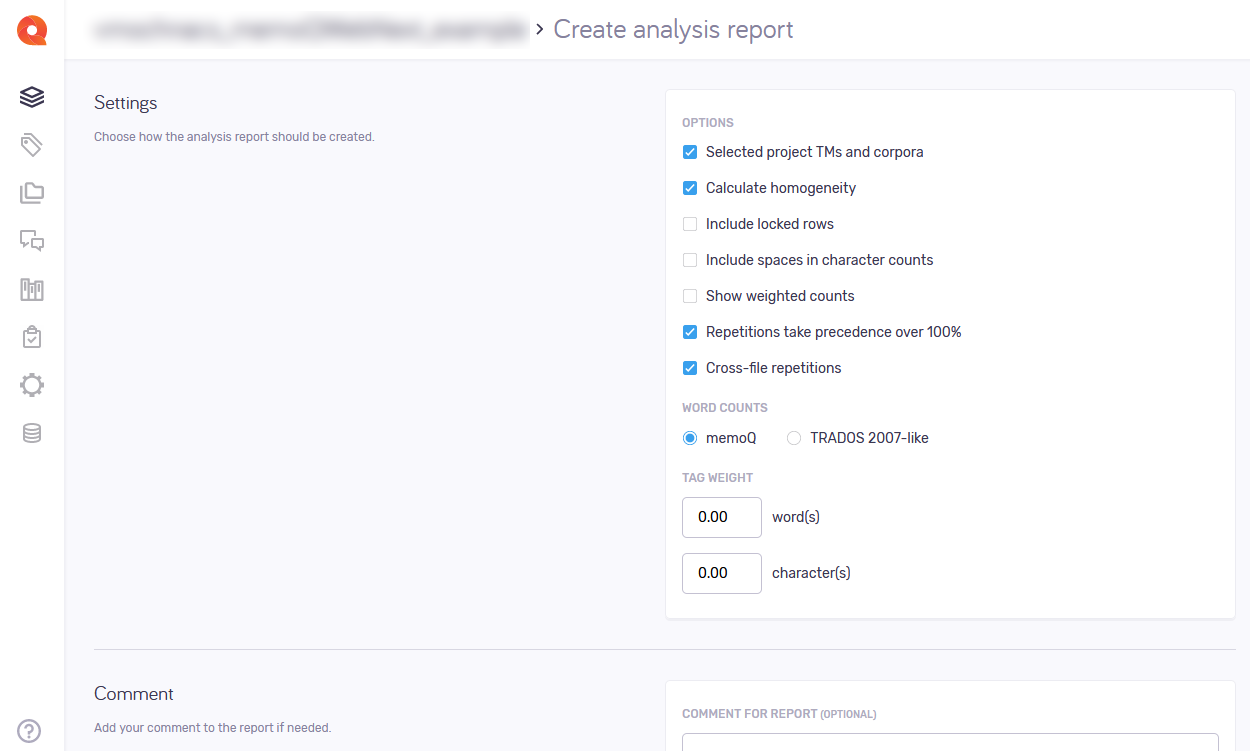Enable Include locked rows checkbox
Image resolution: width=1250 pixels, height=751 pixels.
click(x=690, y=224)
